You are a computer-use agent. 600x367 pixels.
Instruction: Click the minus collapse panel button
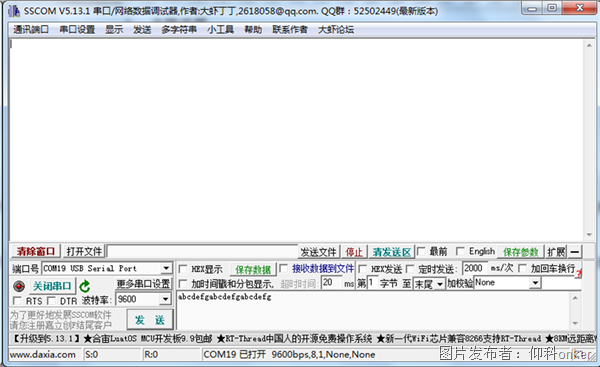574,252
